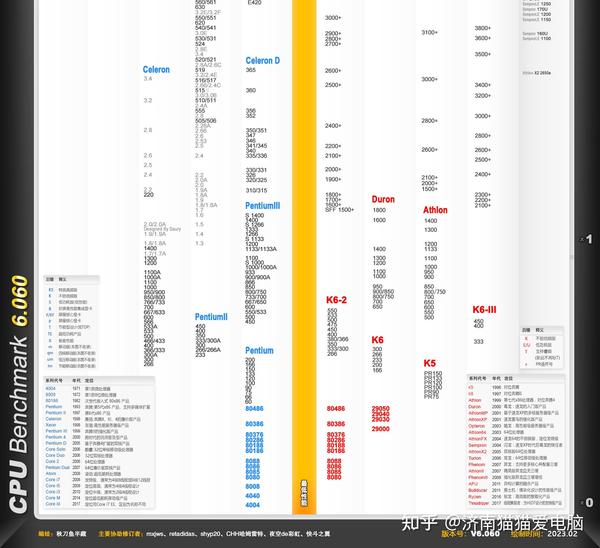Click the scale marker labeled 0
Viewport: 600px width, 548px height.
tap(589, 502)
